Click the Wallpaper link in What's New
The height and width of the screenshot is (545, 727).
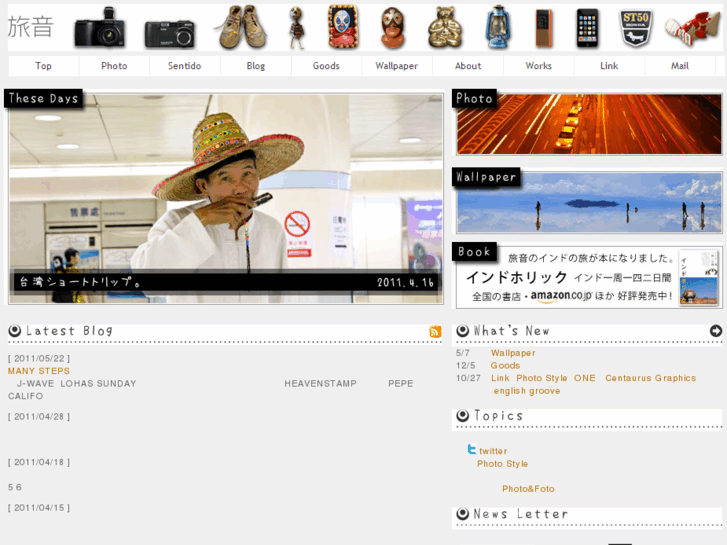513,353
